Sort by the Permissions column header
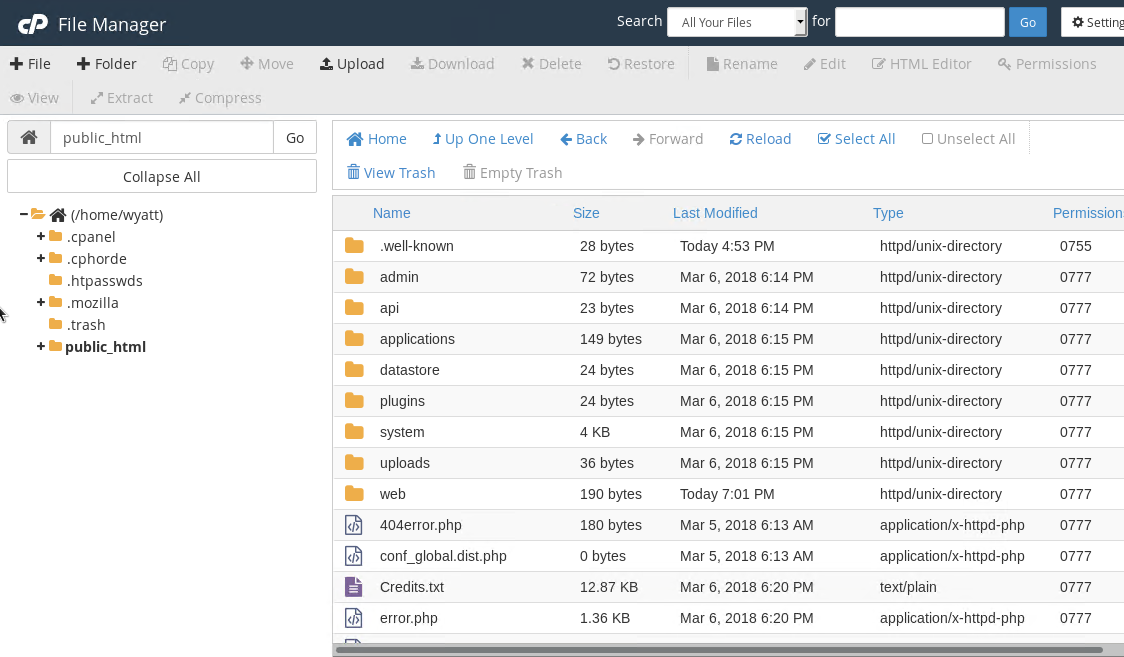 pos(1088,213)
